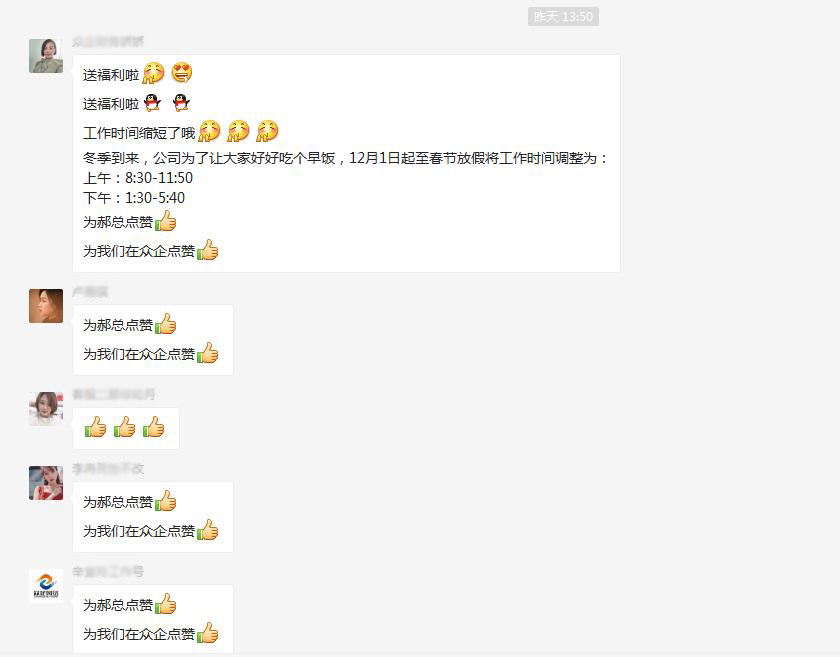Click last hugging emoji after 工作时间缩短了哦
Image resolution: width=840 pixels, height=657 pixels.
pos(267,130)
